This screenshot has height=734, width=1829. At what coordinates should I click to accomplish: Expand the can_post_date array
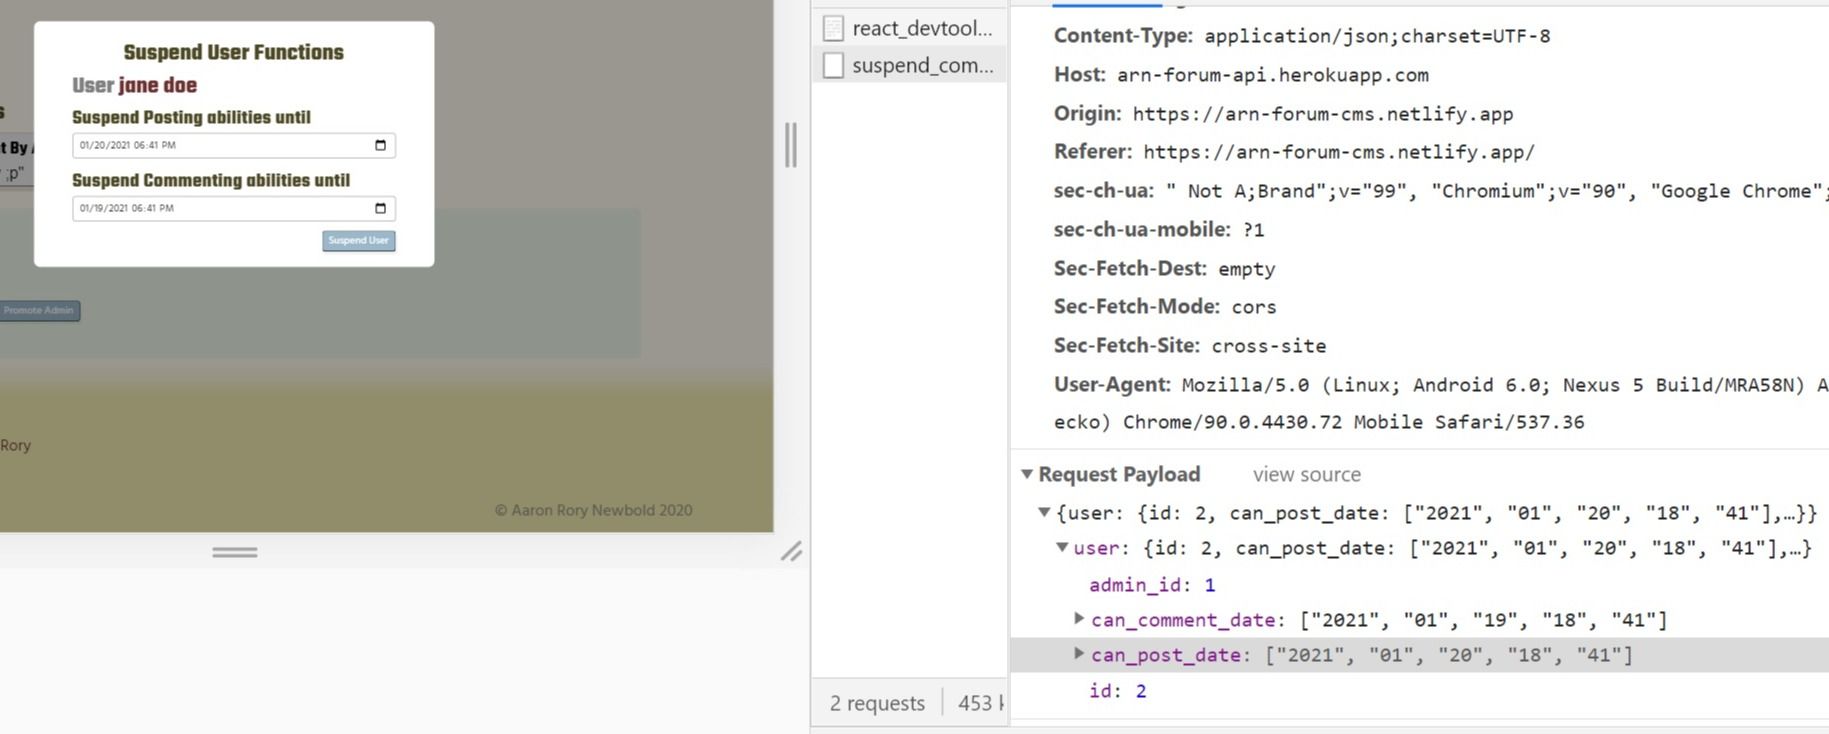[1079, 654]
